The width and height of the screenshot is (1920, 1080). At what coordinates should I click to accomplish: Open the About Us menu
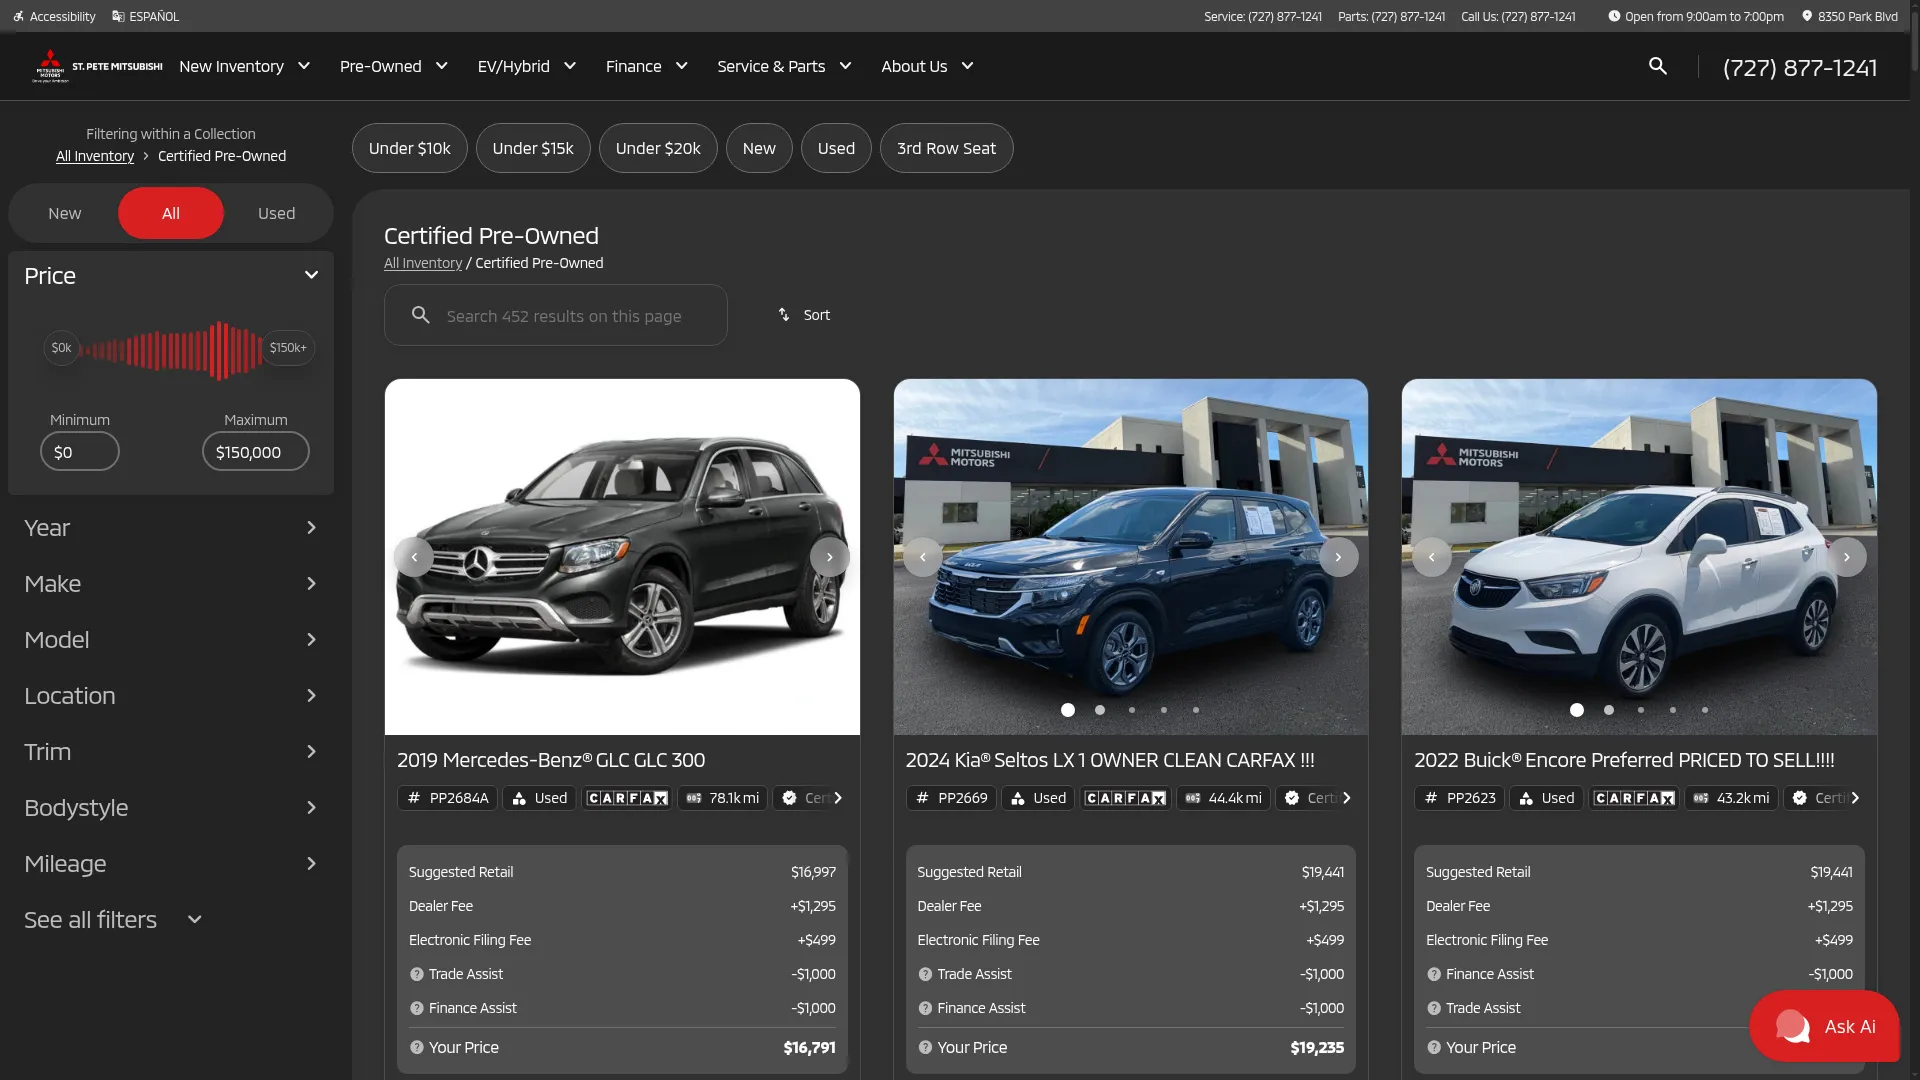click(928, 66)
